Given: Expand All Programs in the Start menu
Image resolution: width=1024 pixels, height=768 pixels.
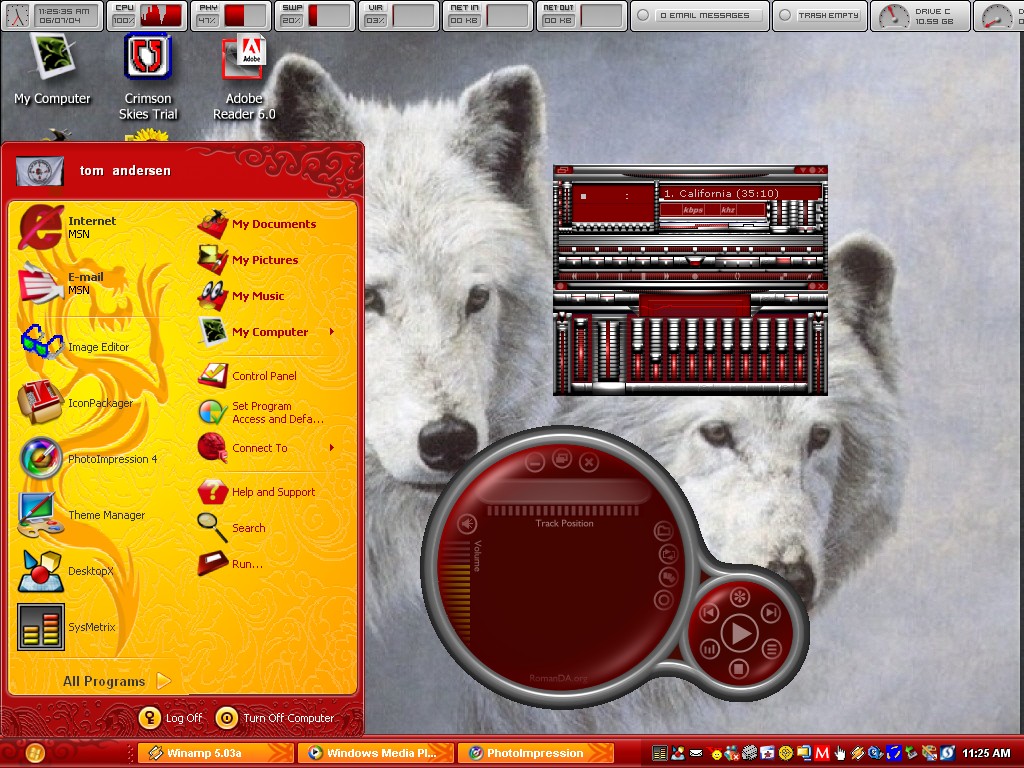Looking at the screenshot, I should tap(116, 681).
